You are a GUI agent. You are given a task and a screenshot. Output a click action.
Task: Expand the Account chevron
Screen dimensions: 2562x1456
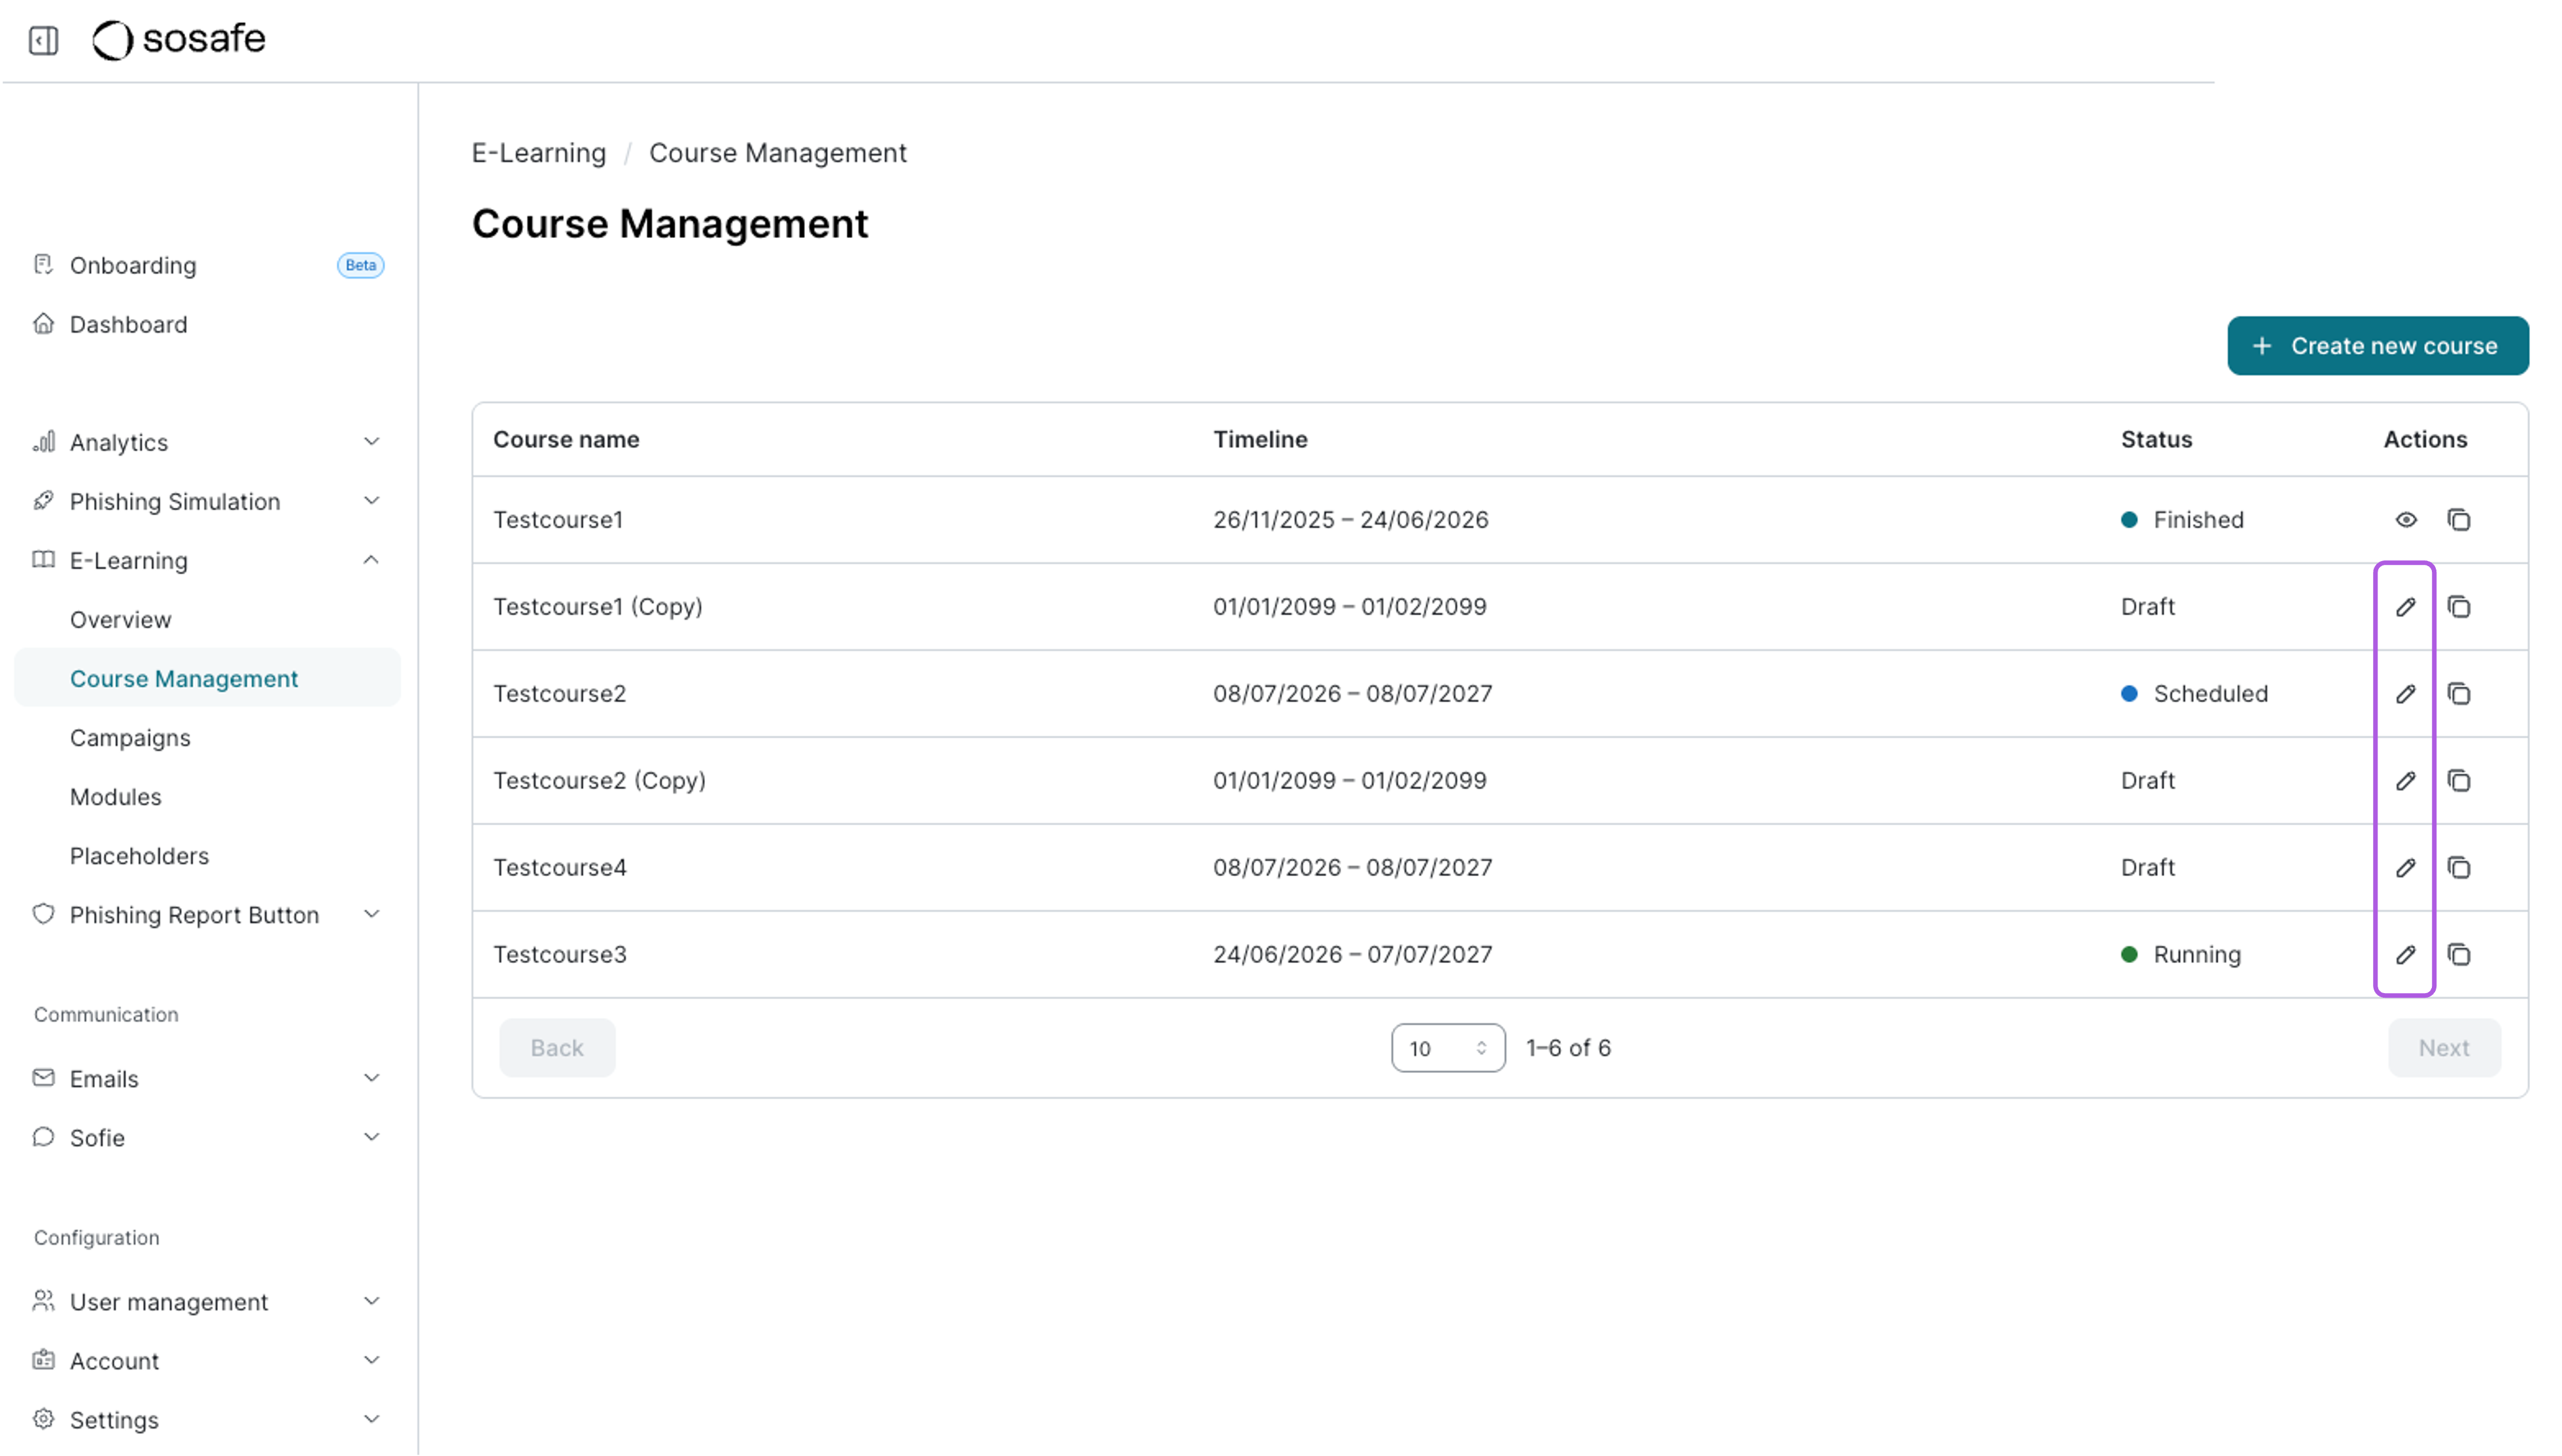(371, 1360)
